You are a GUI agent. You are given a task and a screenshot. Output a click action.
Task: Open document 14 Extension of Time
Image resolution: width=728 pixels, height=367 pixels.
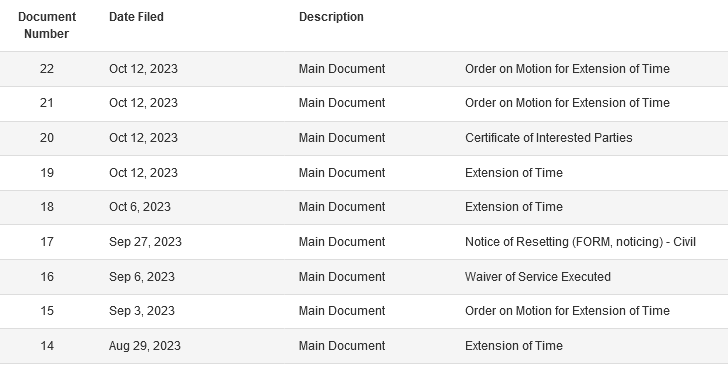pyautogui.click(x=514, y=346)
